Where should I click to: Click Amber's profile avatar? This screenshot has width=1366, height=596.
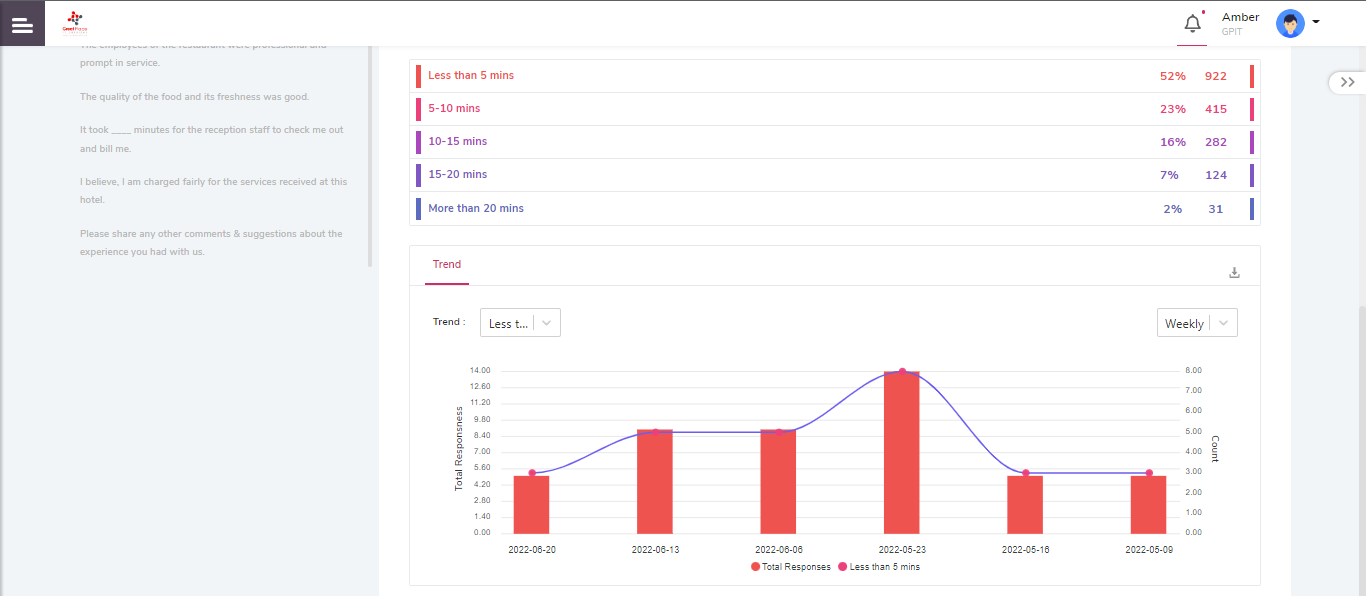pyautogui.click(x=1290, y=23)
